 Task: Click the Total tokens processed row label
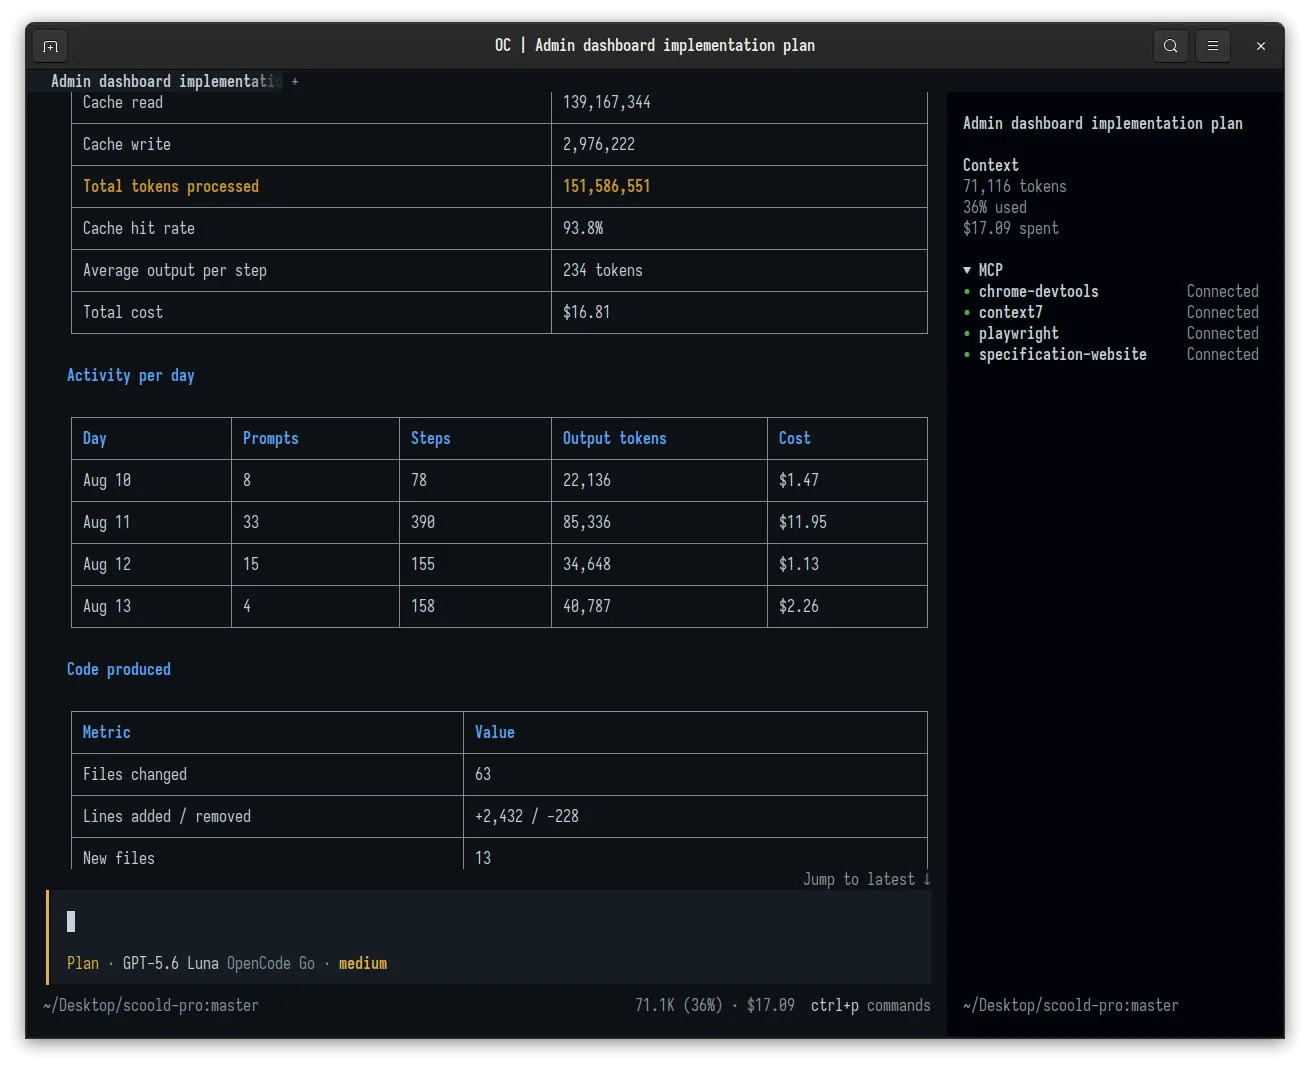[x=170, y=187]
